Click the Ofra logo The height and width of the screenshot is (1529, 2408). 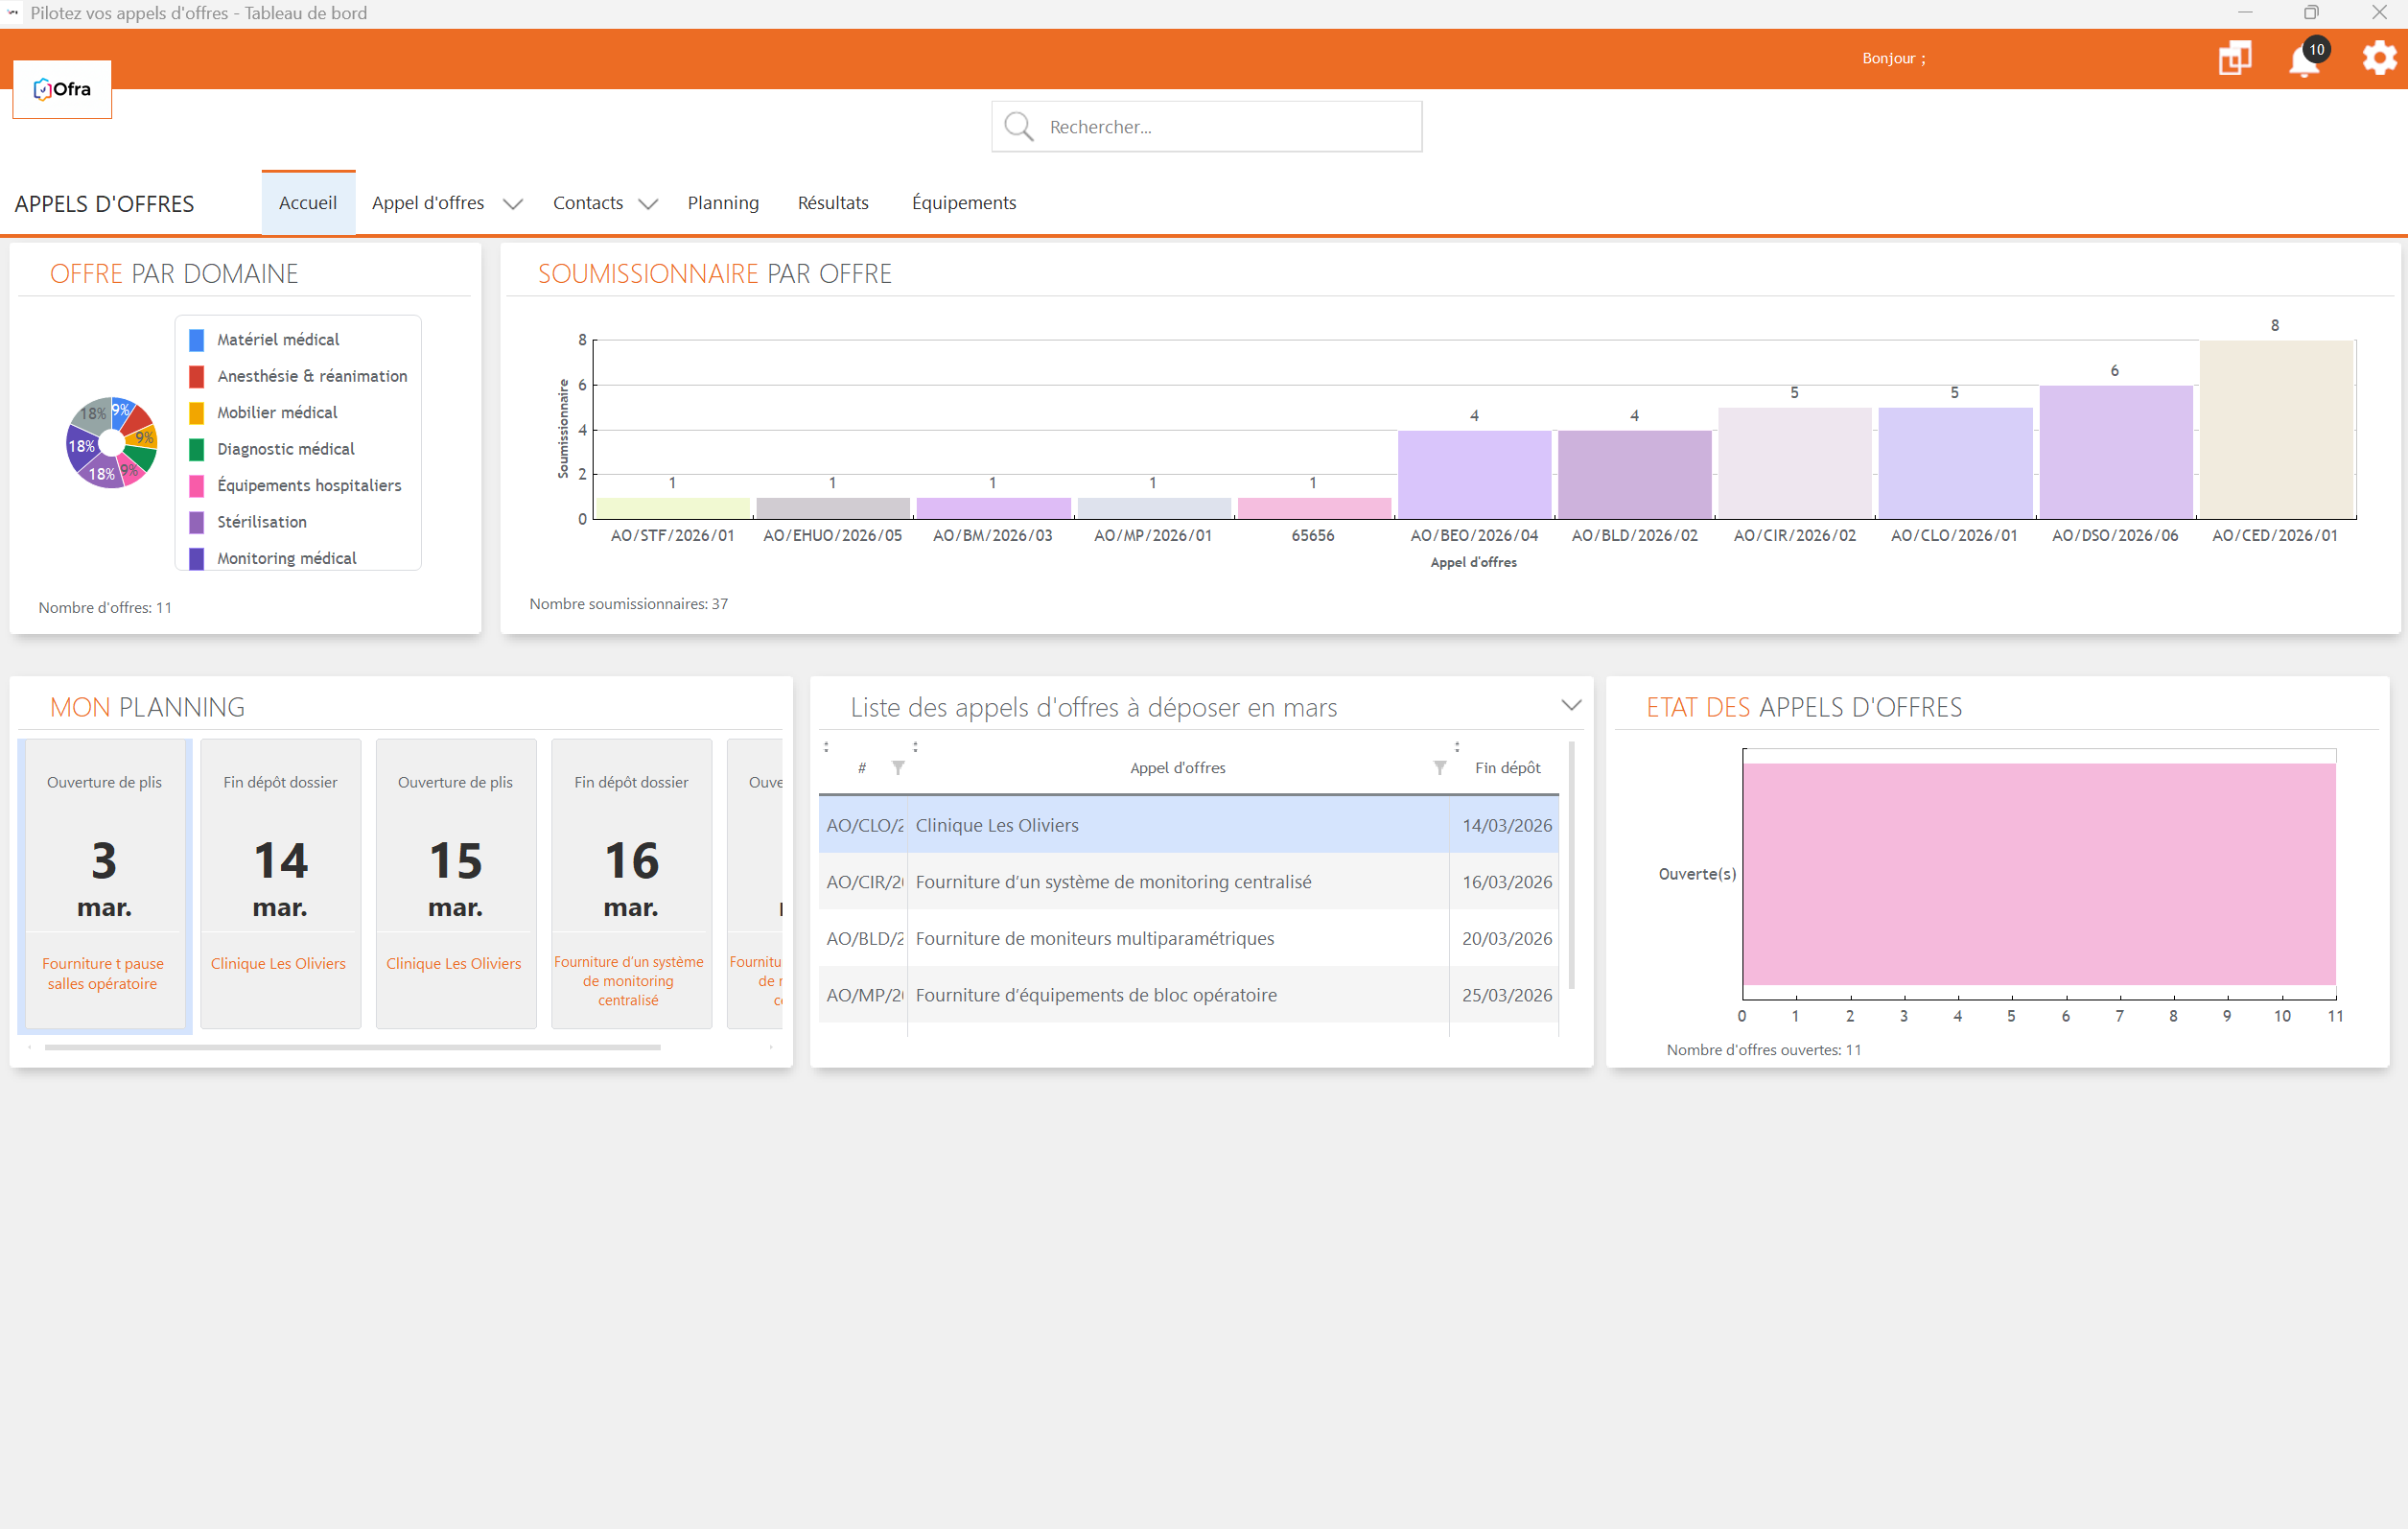tap(62, 89)
